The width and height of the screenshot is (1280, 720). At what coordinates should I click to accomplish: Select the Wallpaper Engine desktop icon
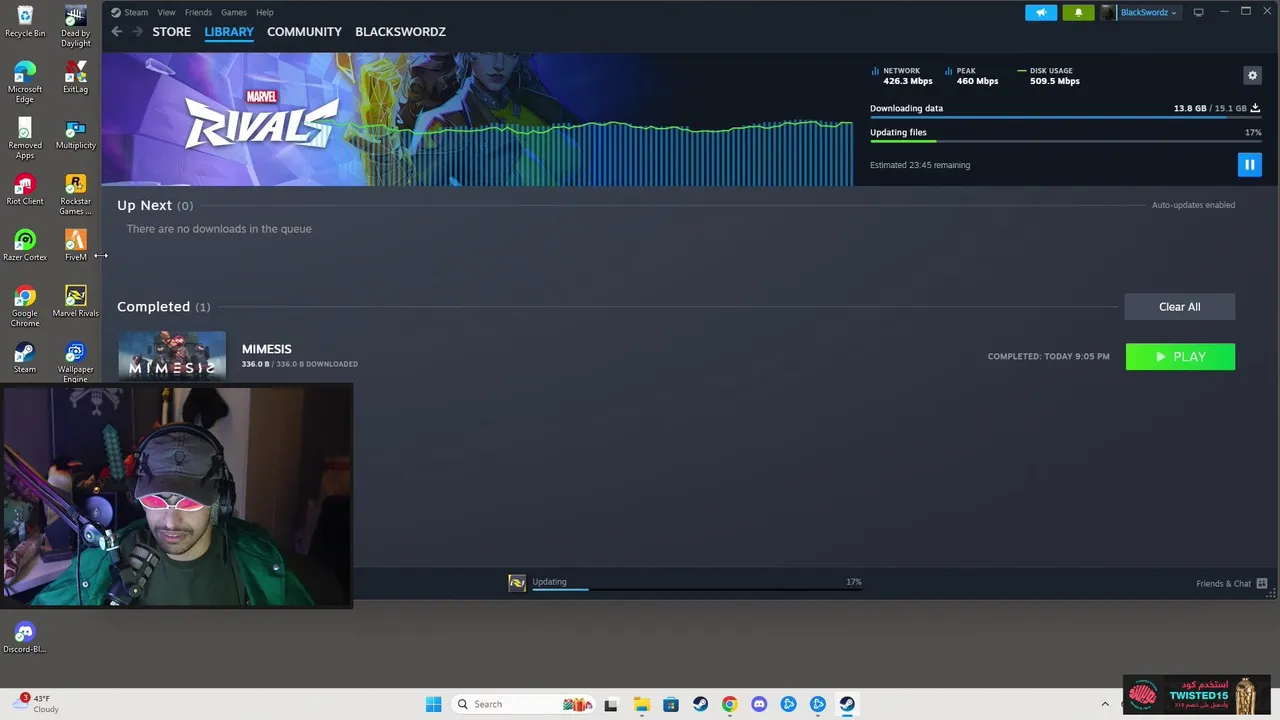(x=75, y=362)
